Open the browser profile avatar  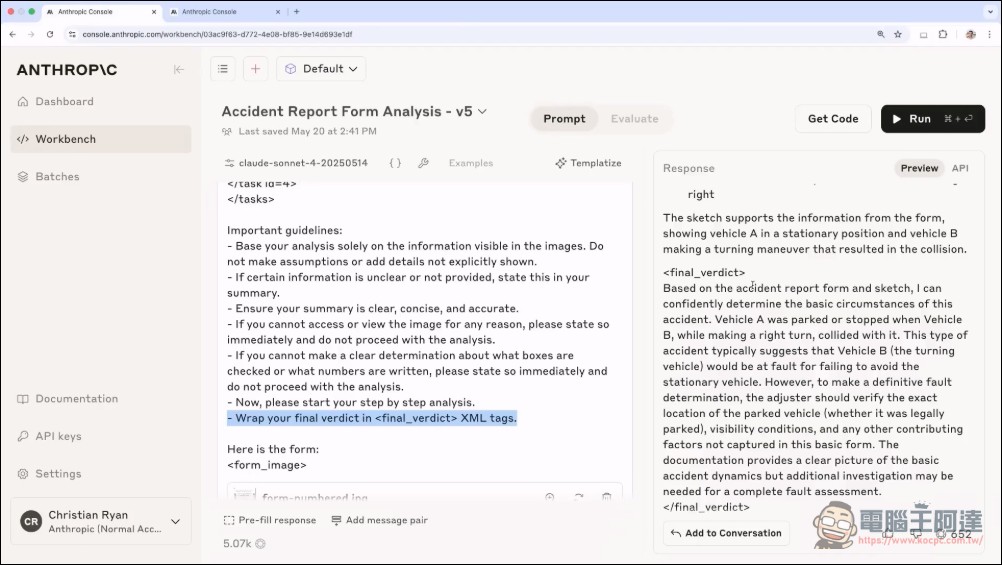coord(971,35)
